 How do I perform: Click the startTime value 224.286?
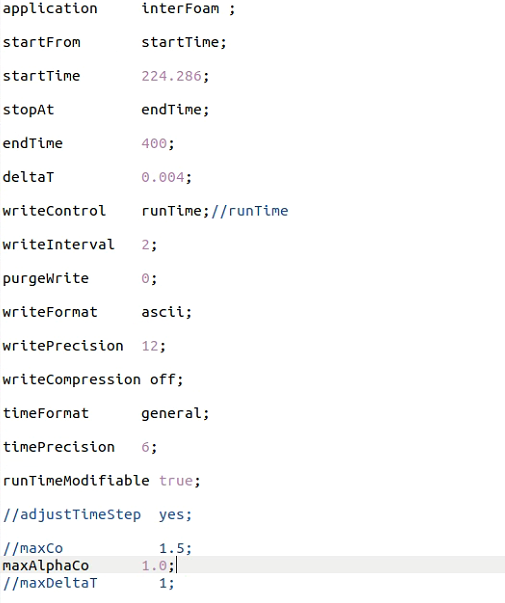(x=171, y=76)
